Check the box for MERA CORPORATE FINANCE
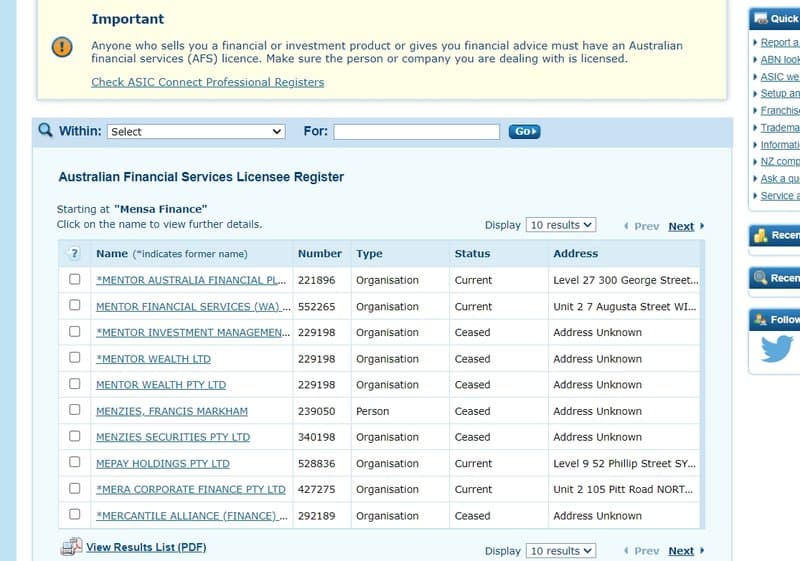This screenshot has width=800, height=561. coord(74,489)
